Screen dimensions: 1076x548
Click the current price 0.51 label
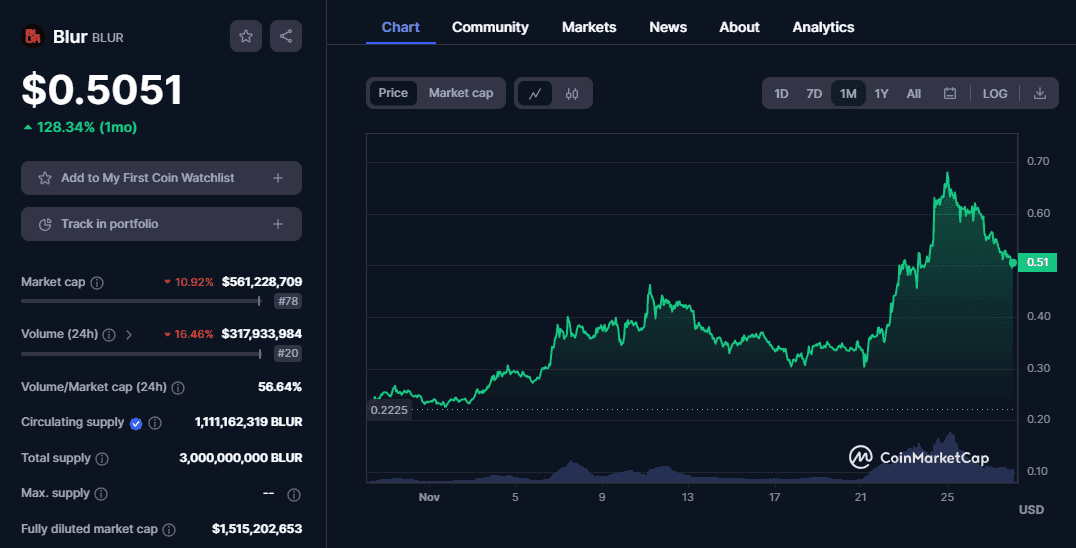tap(1038, 263)
